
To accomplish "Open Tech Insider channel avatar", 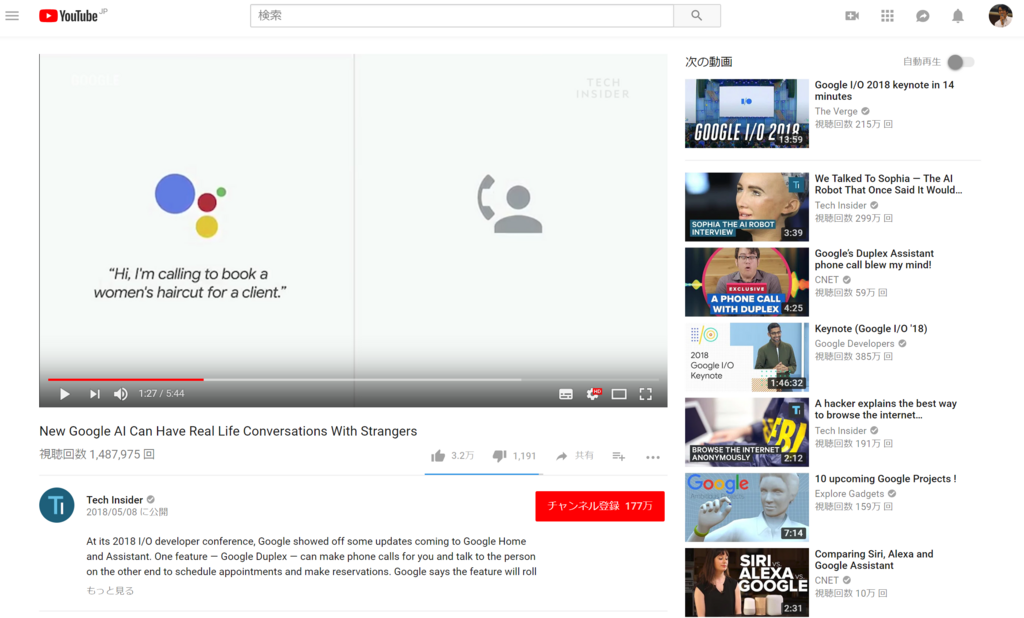I will pos(57,505).
